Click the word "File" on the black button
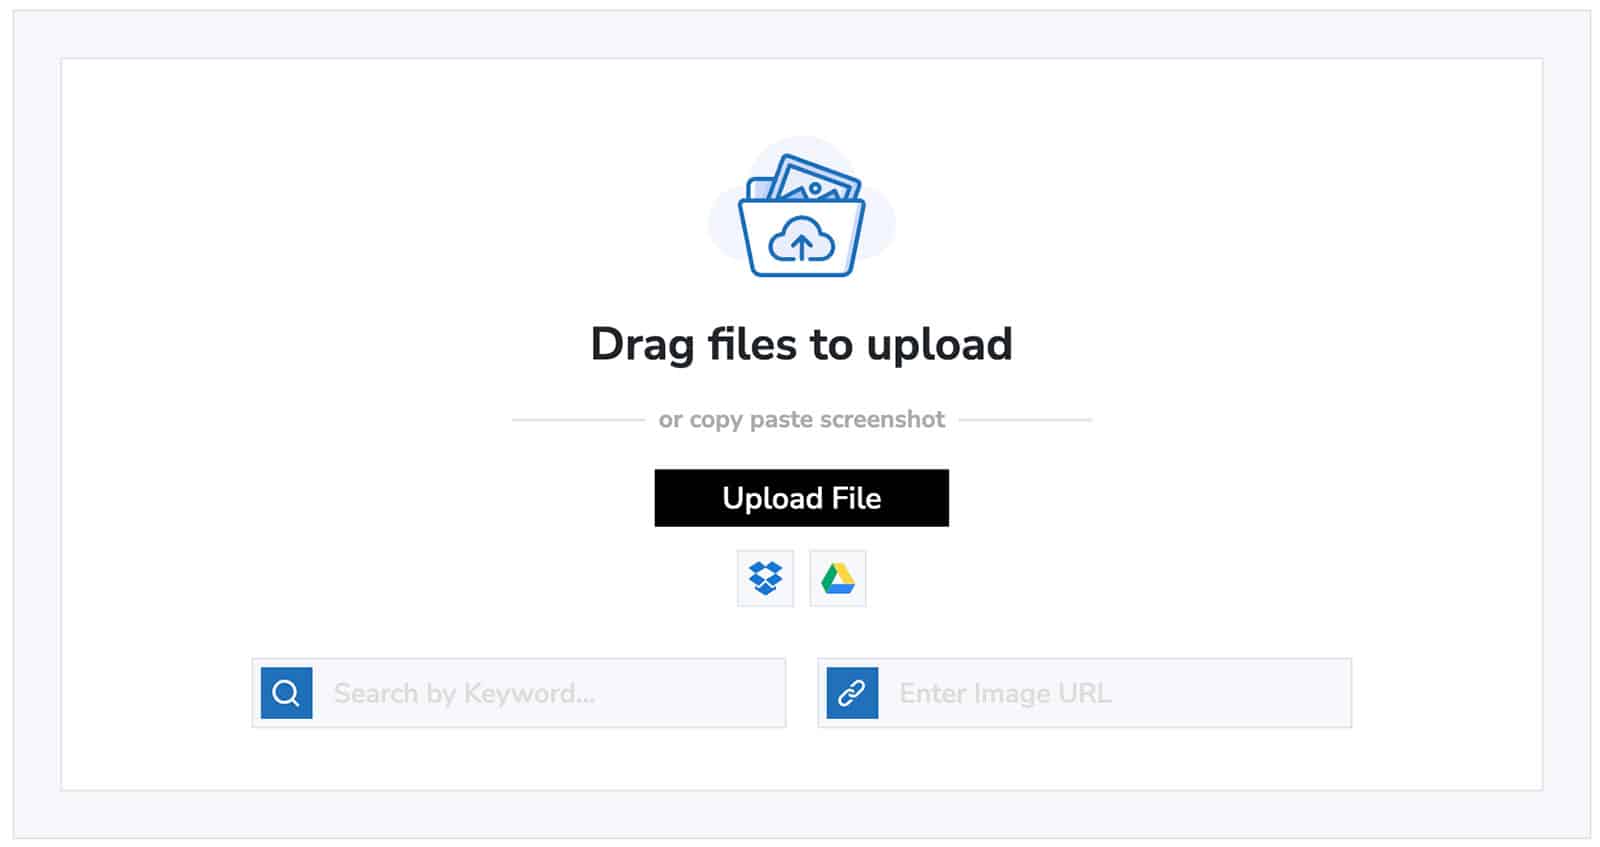 point(856,498)
